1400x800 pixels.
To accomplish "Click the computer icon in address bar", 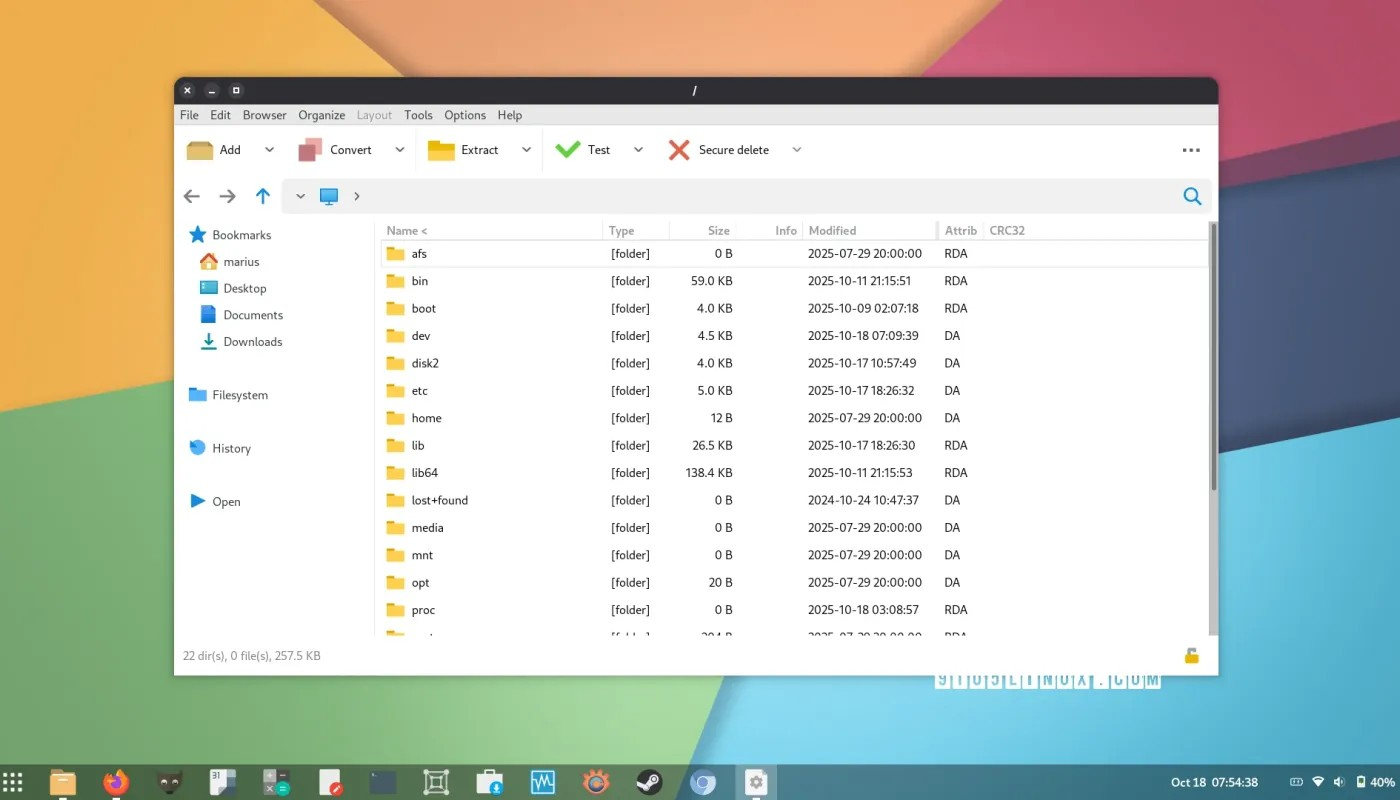I will click(x=329, y=196).
